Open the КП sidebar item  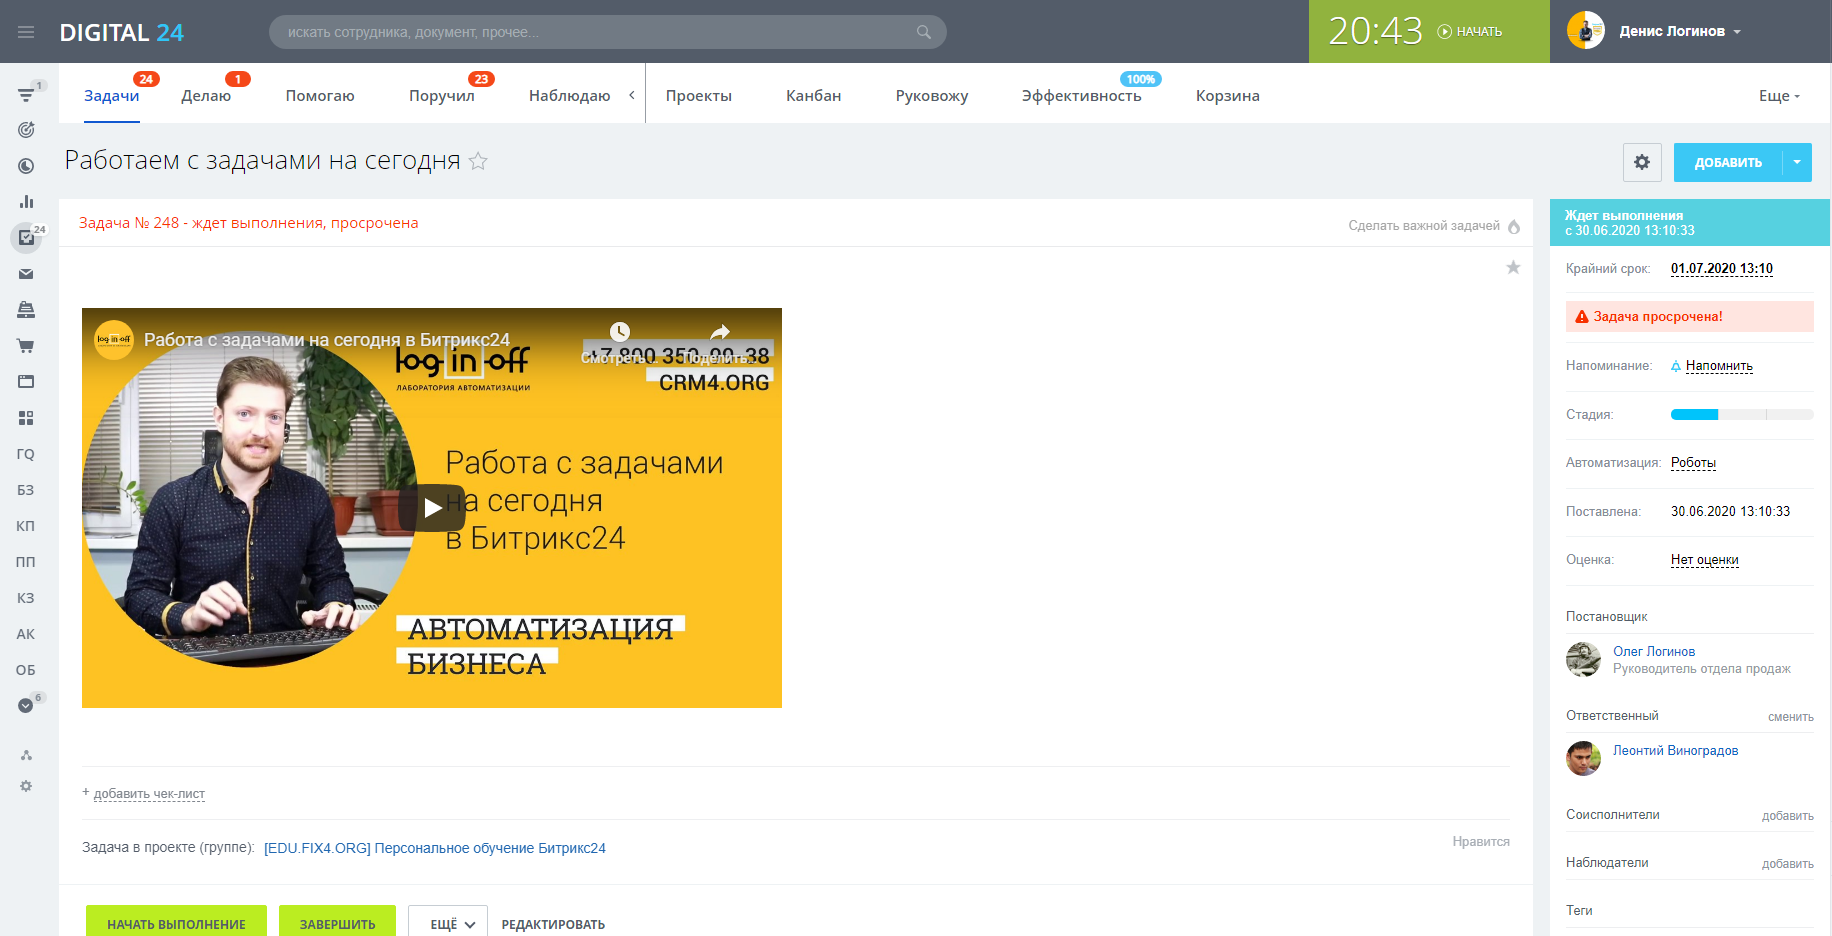tap(26, 526)
